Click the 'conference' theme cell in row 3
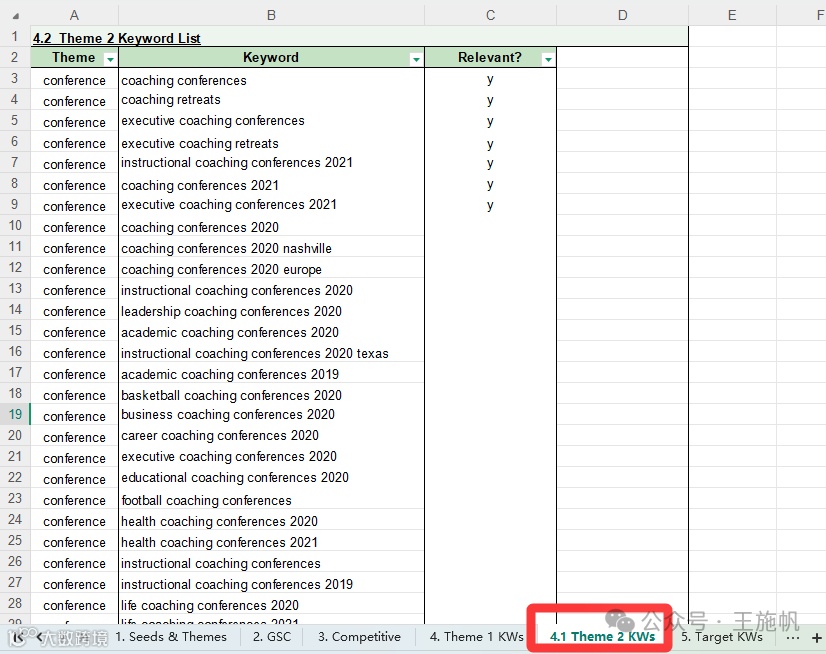Image resolution: width=826 pixels, height=654 pixels. click(x=74, y=81)
